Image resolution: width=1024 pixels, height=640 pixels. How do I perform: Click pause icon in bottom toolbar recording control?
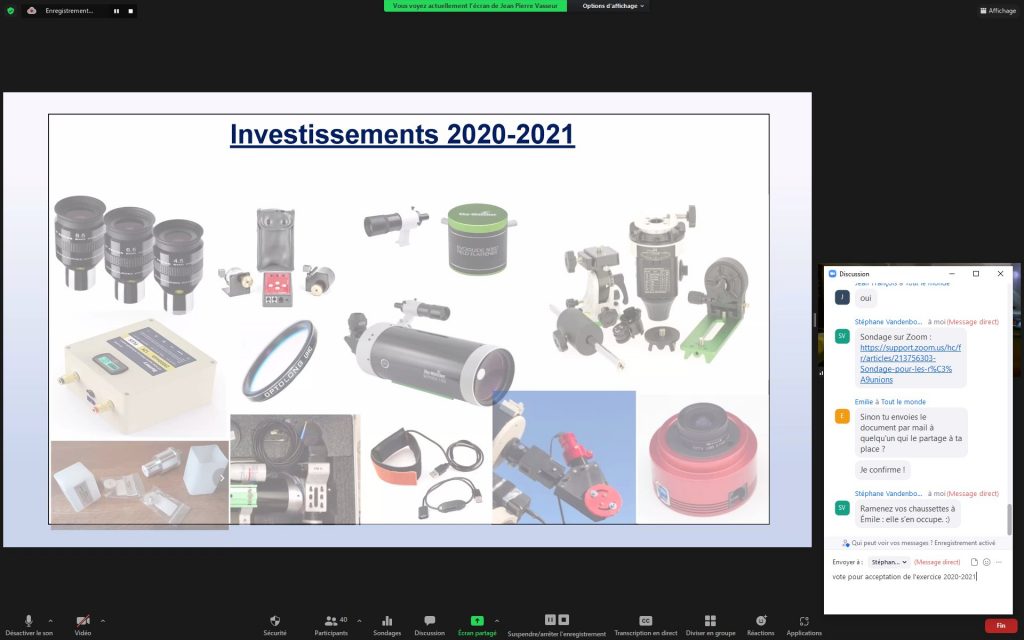[x=550, y=620]
